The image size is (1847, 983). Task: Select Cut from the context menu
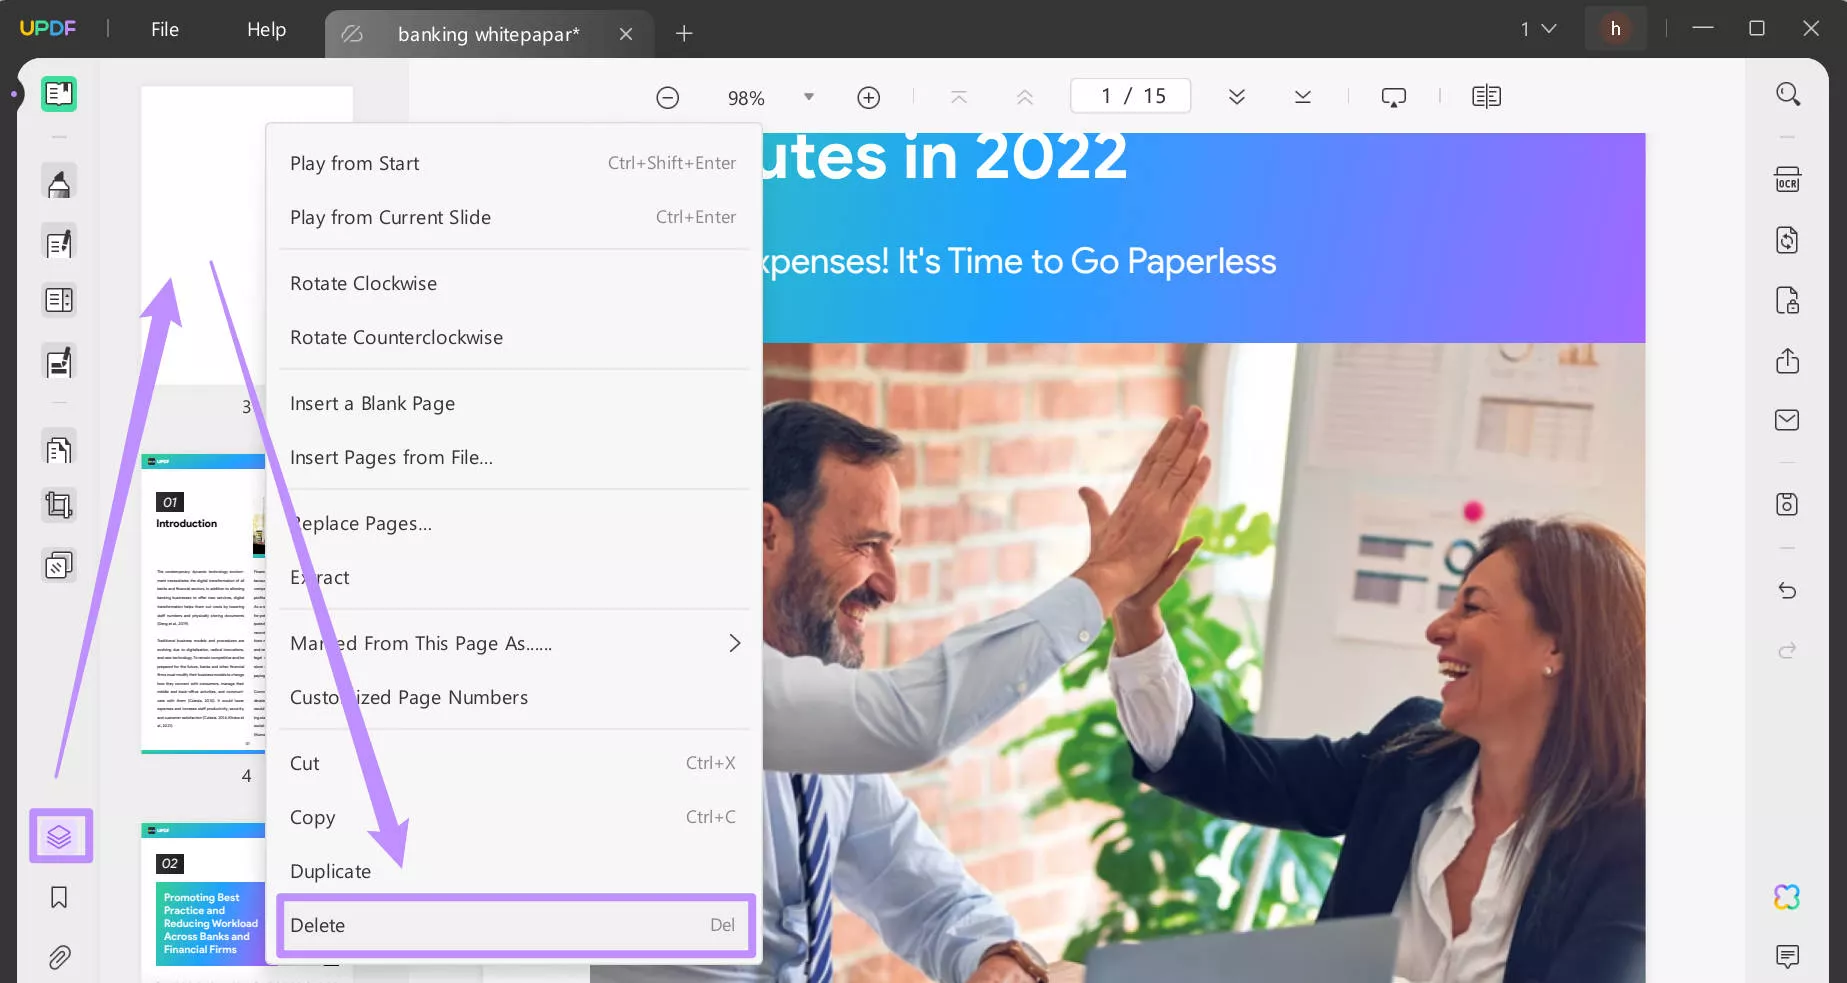click(514, 763)
